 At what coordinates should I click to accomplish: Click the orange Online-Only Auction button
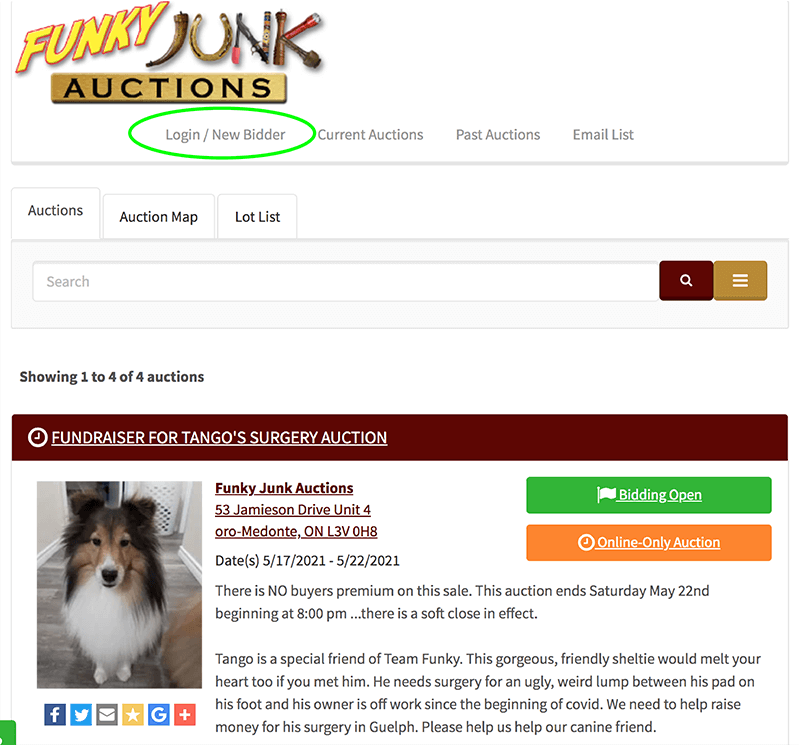[x=649, y=542]
